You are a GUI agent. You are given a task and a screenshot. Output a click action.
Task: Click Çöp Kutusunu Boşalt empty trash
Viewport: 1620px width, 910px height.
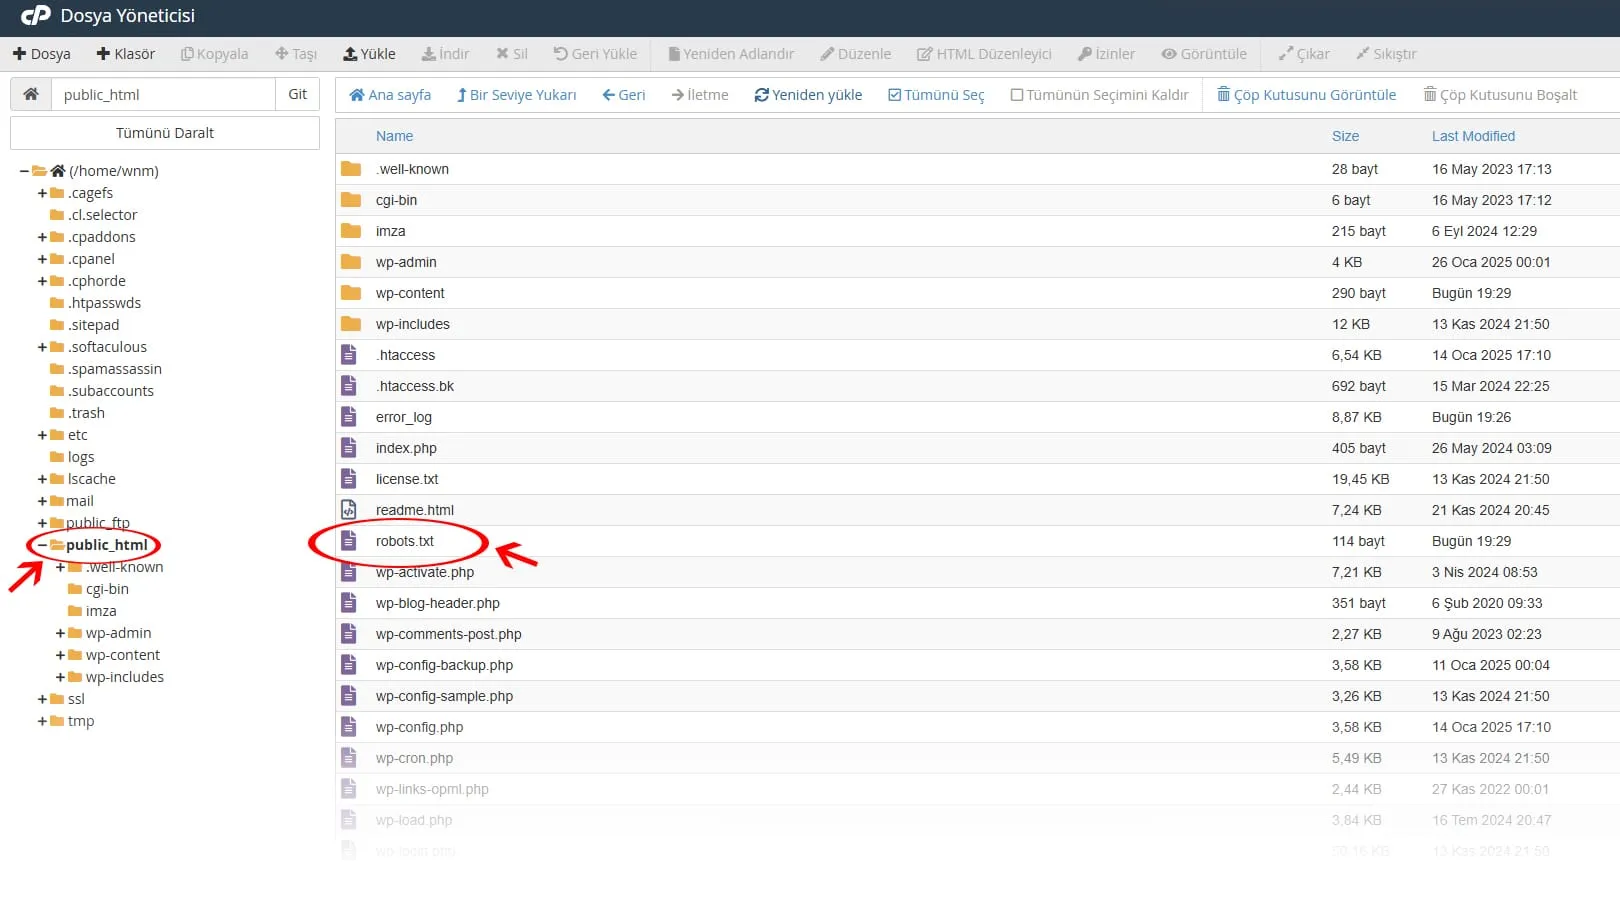pos(1500,95)
